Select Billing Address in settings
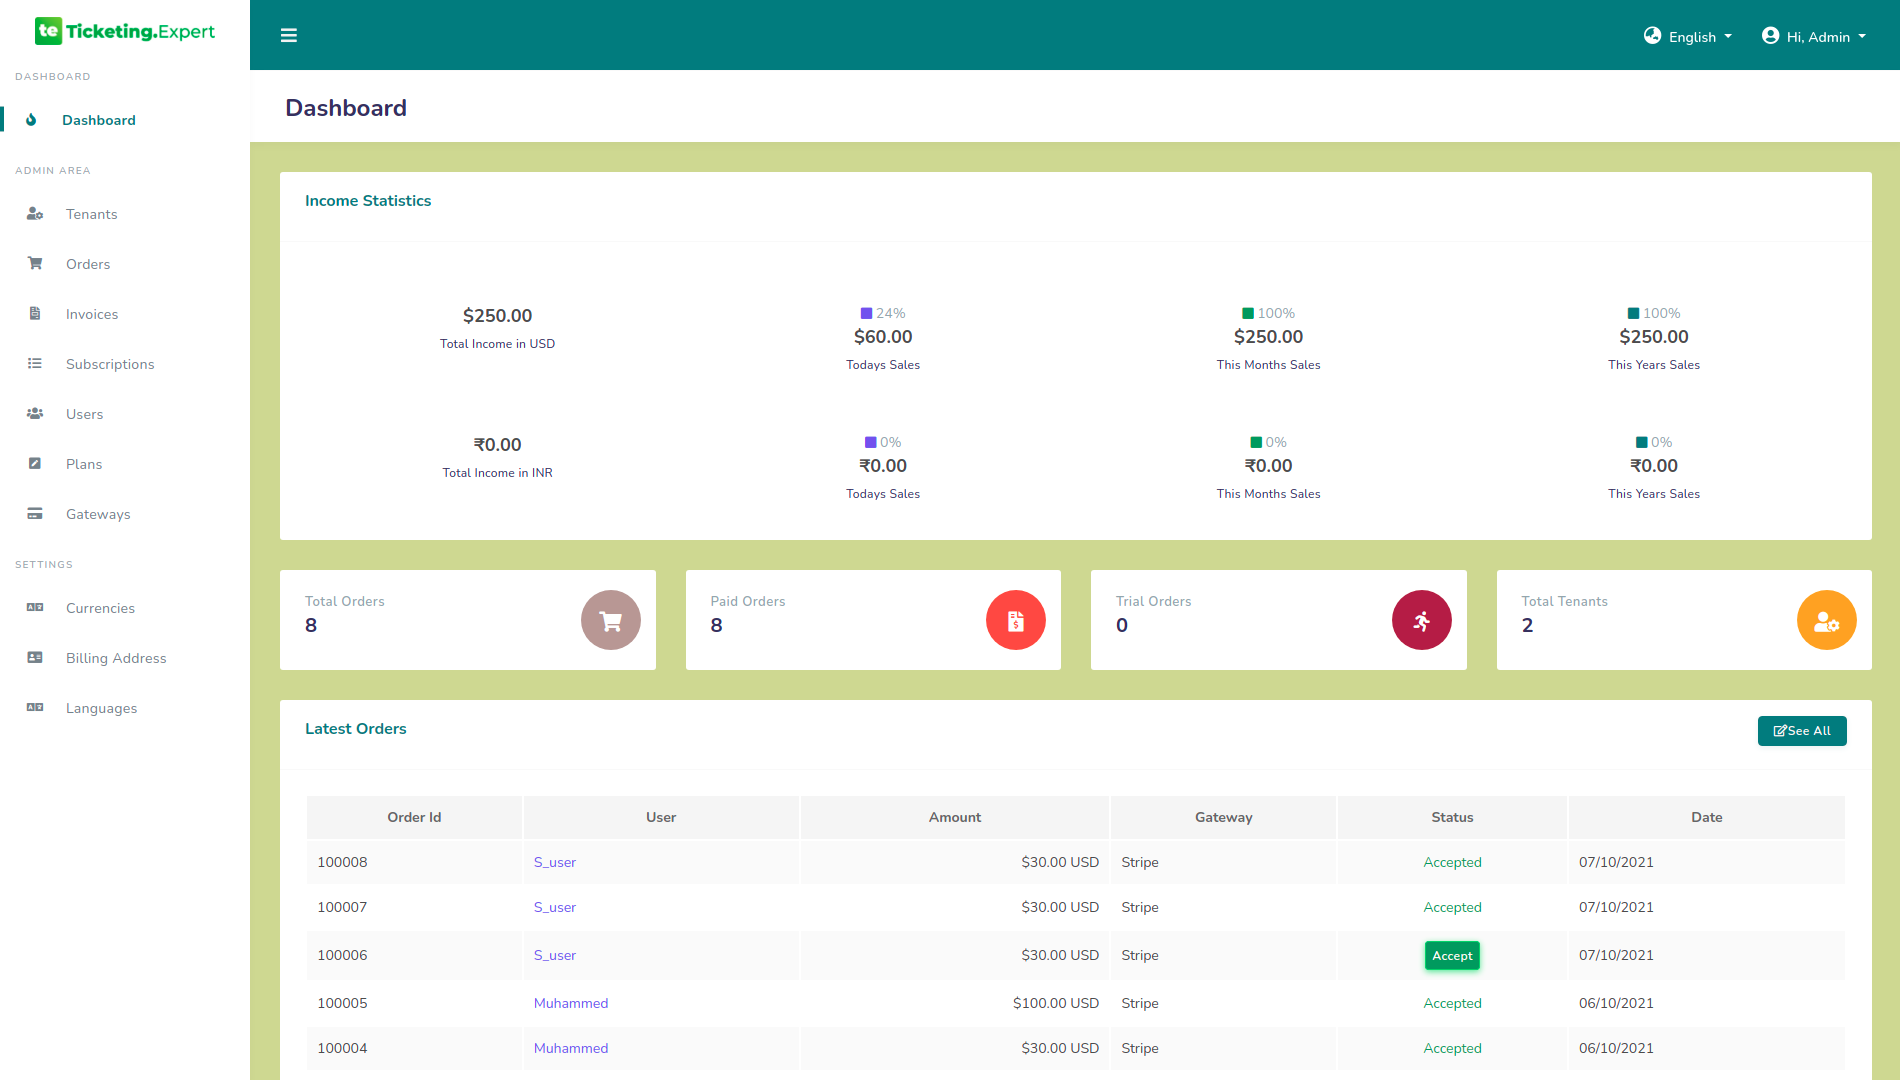The image size is (1900, 1080). (x=116, y=658)
